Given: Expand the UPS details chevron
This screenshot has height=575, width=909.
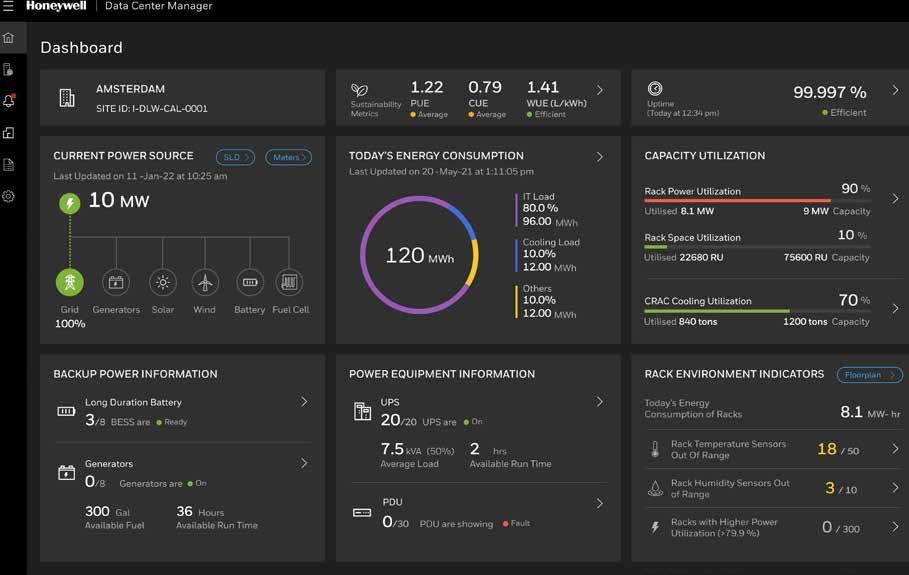Looking at the screenshot, I should [x=600, y=402].
